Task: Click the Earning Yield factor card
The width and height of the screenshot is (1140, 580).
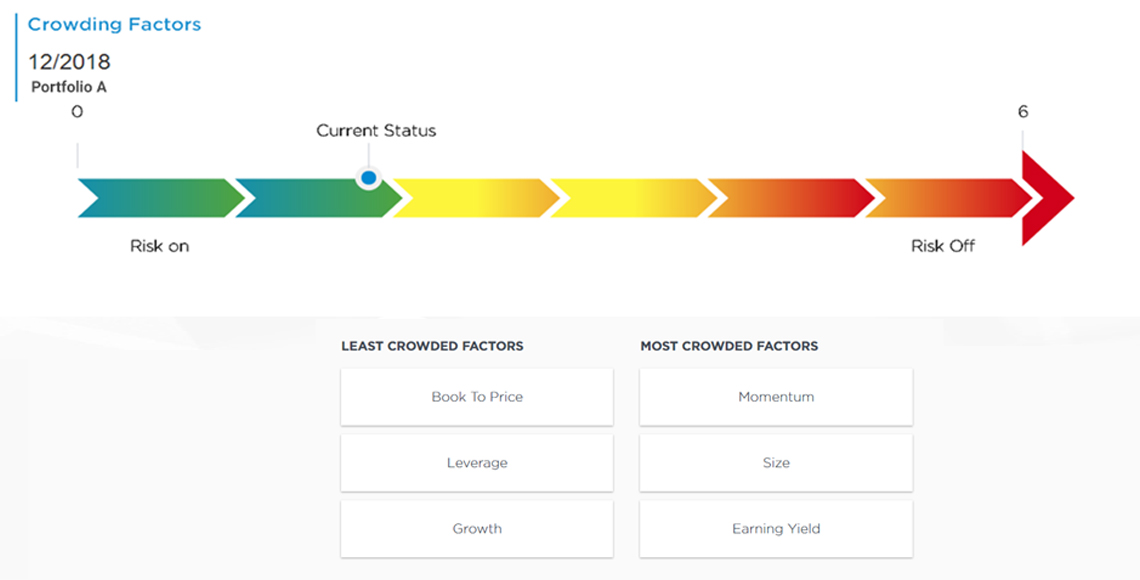Action: 776,529
